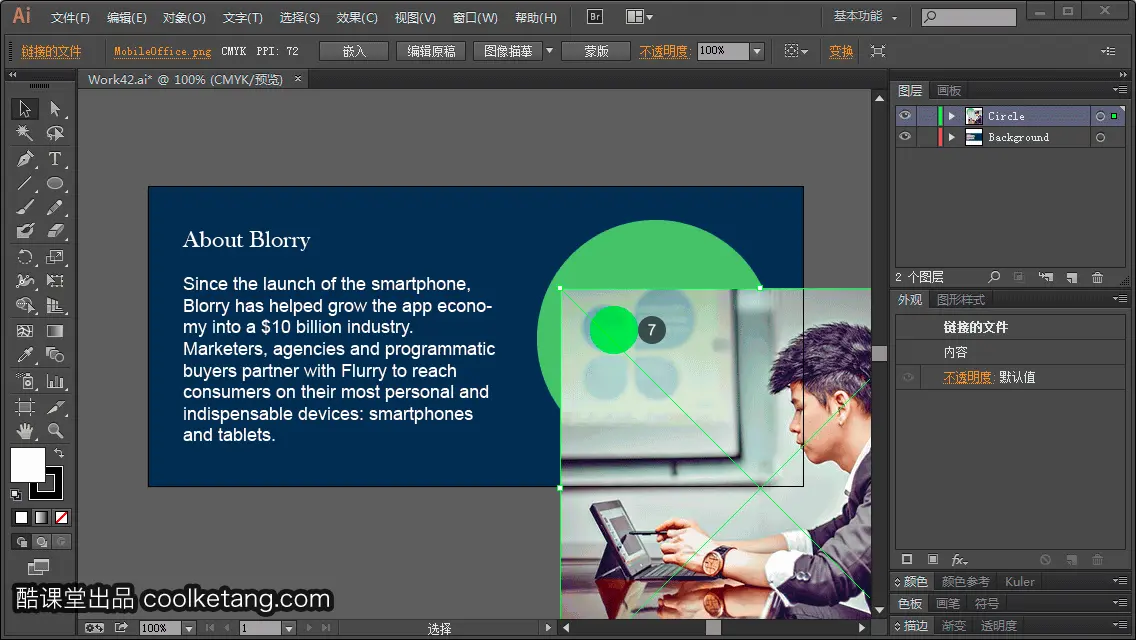Toggle lock on Background layer

[x=926, y=136]
